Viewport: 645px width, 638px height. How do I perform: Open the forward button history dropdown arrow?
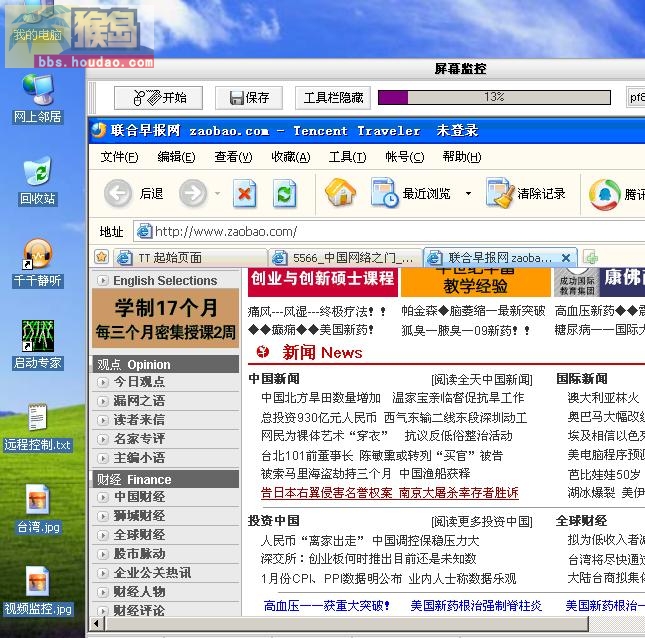click(x=218, y=193)
